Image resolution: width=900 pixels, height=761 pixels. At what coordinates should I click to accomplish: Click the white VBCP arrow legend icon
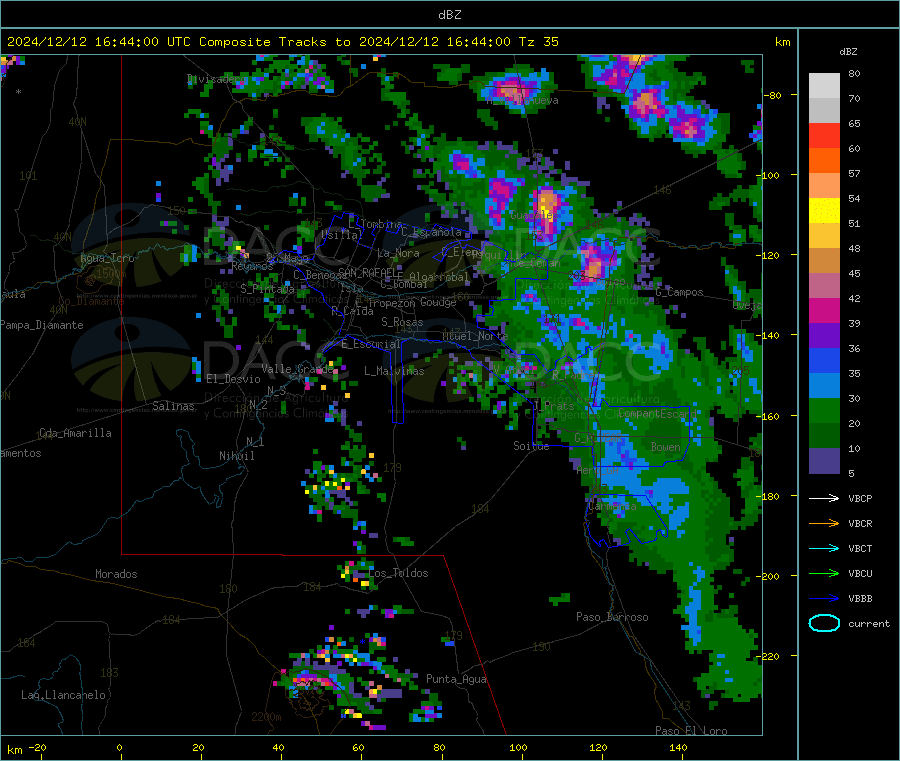[x=824, y=498]
